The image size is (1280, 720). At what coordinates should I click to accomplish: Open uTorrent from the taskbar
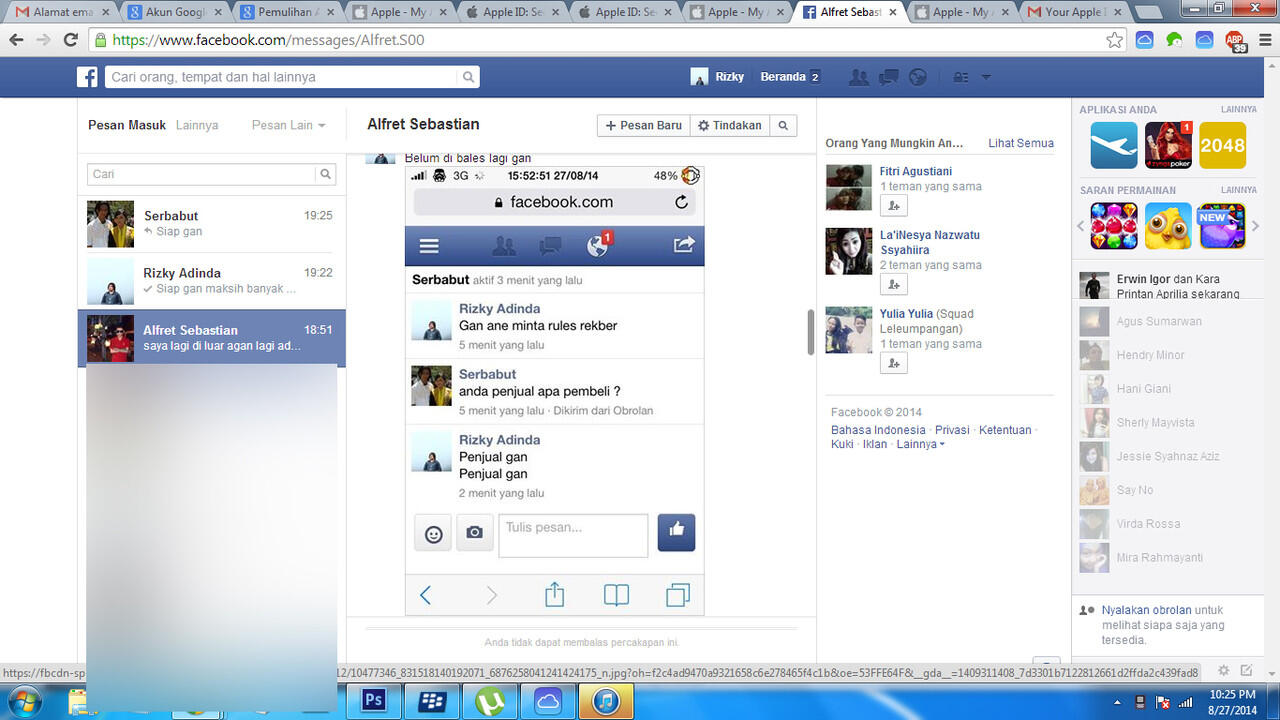coord(490,701)
